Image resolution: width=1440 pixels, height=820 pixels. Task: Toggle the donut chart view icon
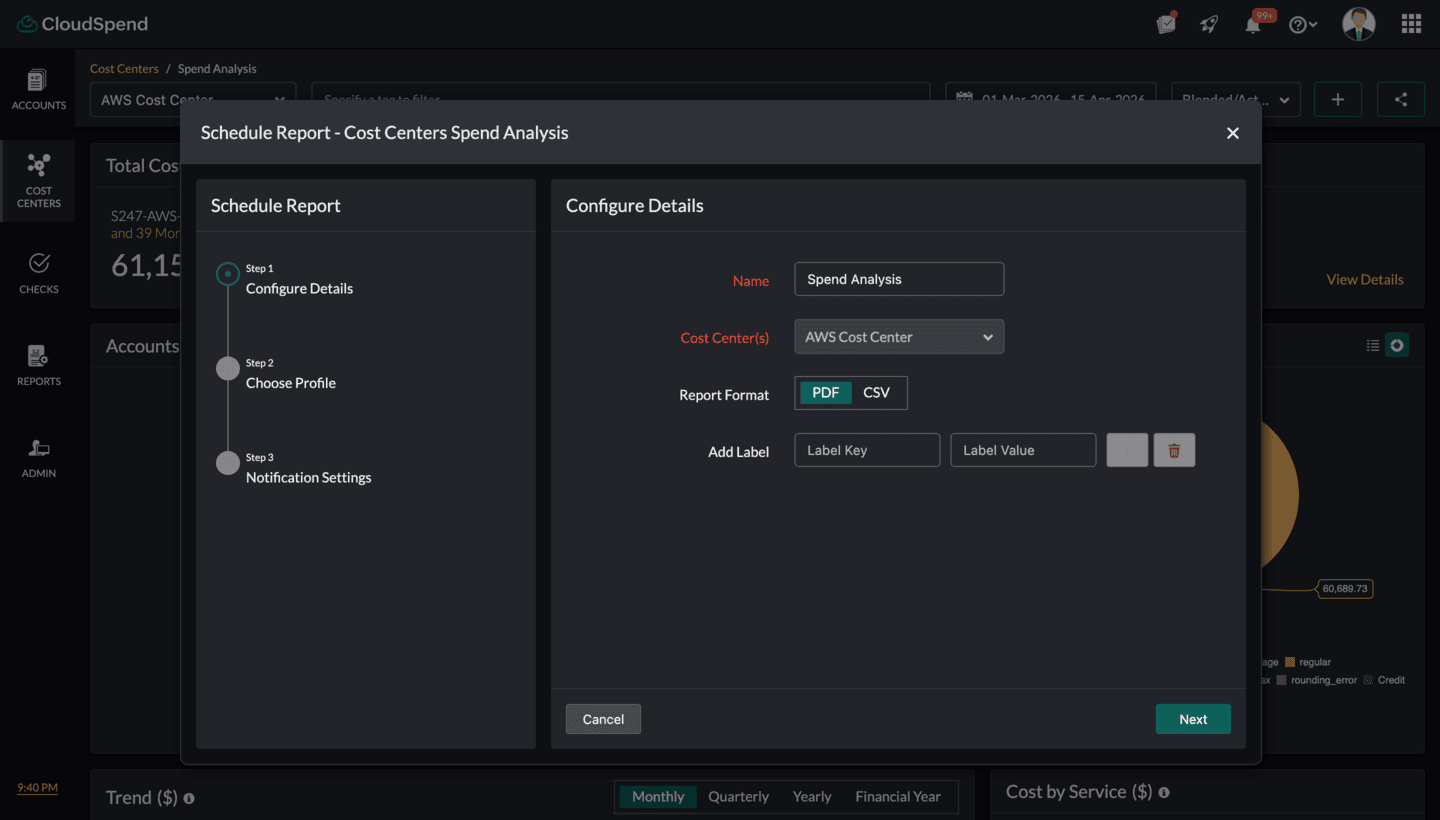[1397, 345]
